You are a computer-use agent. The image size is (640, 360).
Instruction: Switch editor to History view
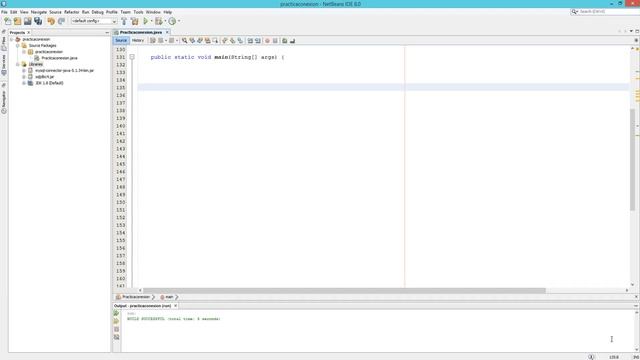point(138,40)
